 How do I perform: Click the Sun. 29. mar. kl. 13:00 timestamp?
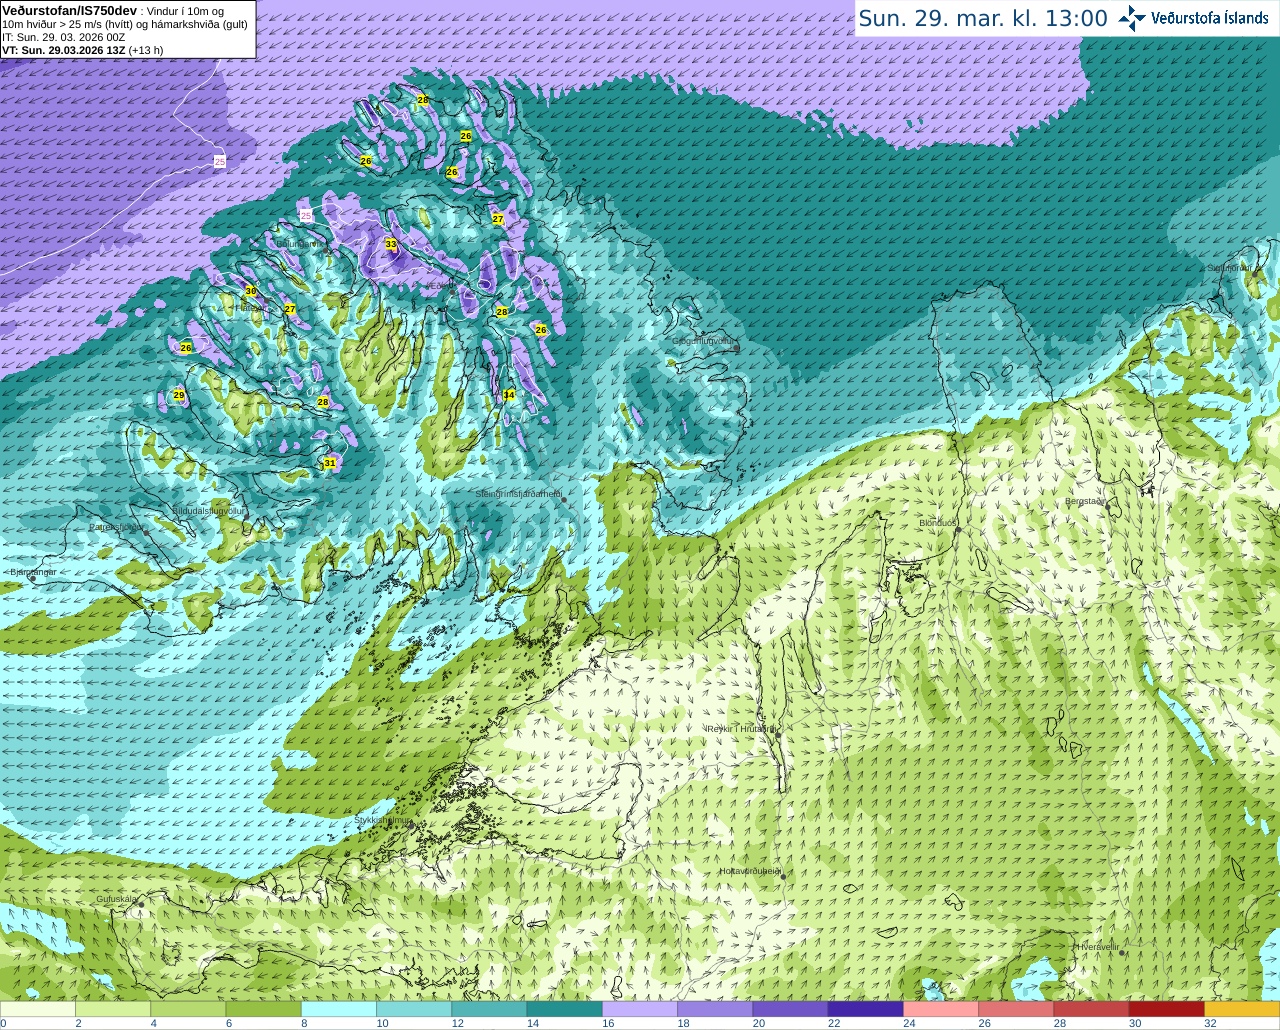pyautogui.click(x=983, y=18)
